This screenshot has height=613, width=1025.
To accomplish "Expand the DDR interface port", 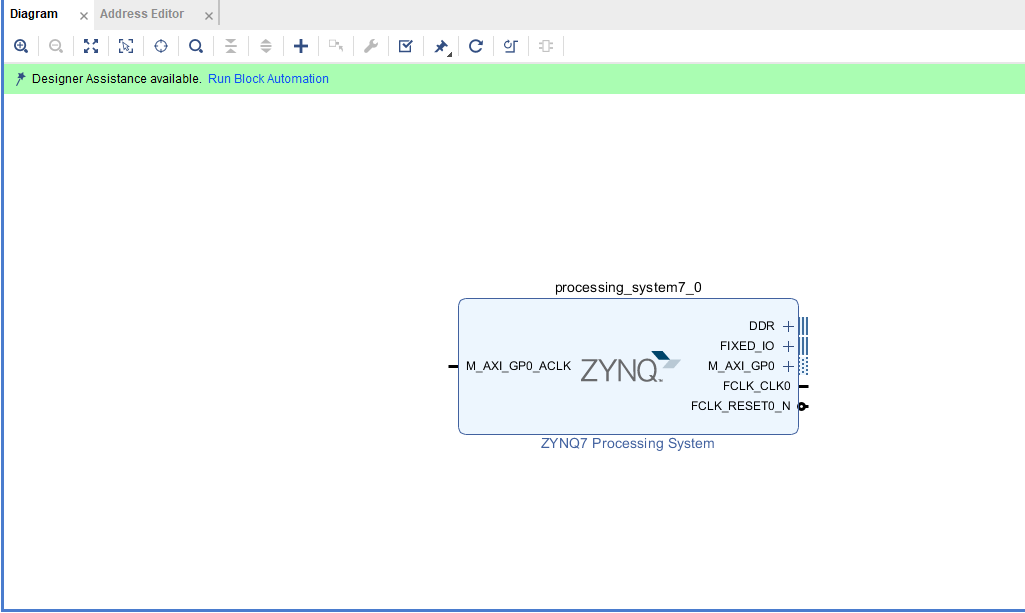I will pos(788,326).
